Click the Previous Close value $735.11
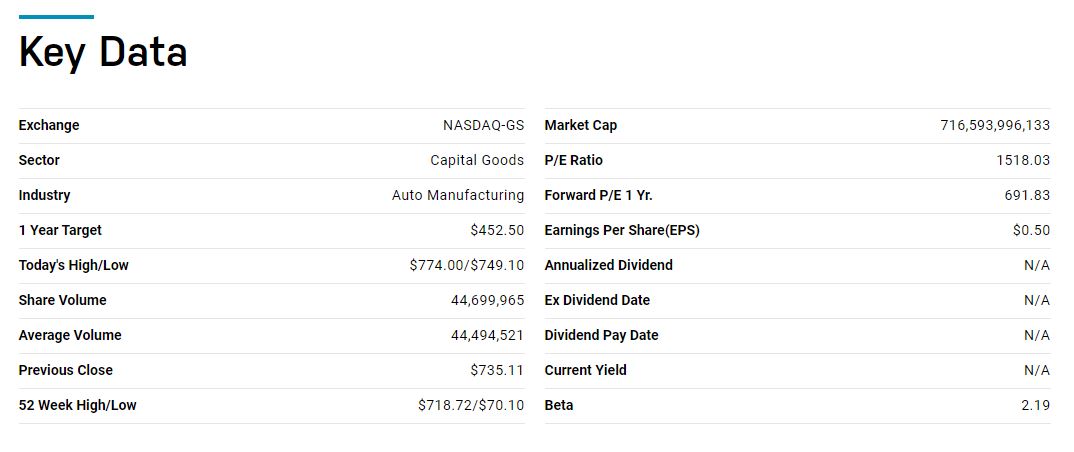 point(497,371)
